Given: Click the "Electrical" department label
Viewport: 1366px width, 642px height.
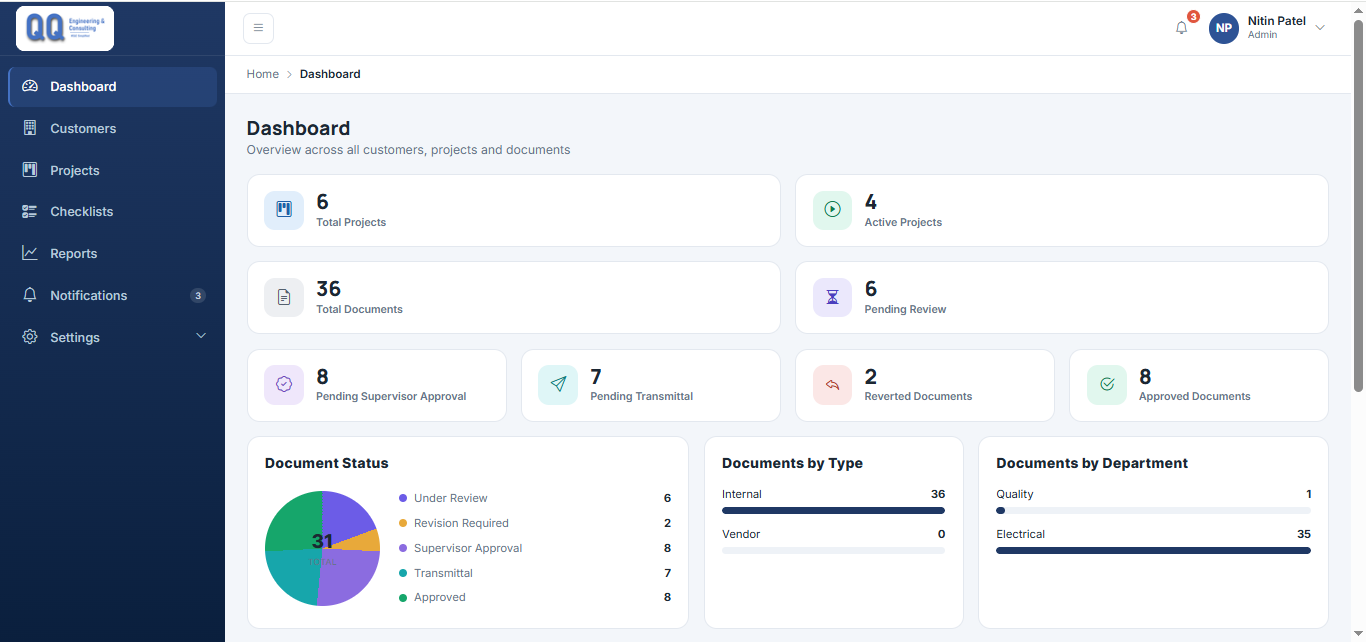Looking at the screenshot, I should (x=1020, y=534).
